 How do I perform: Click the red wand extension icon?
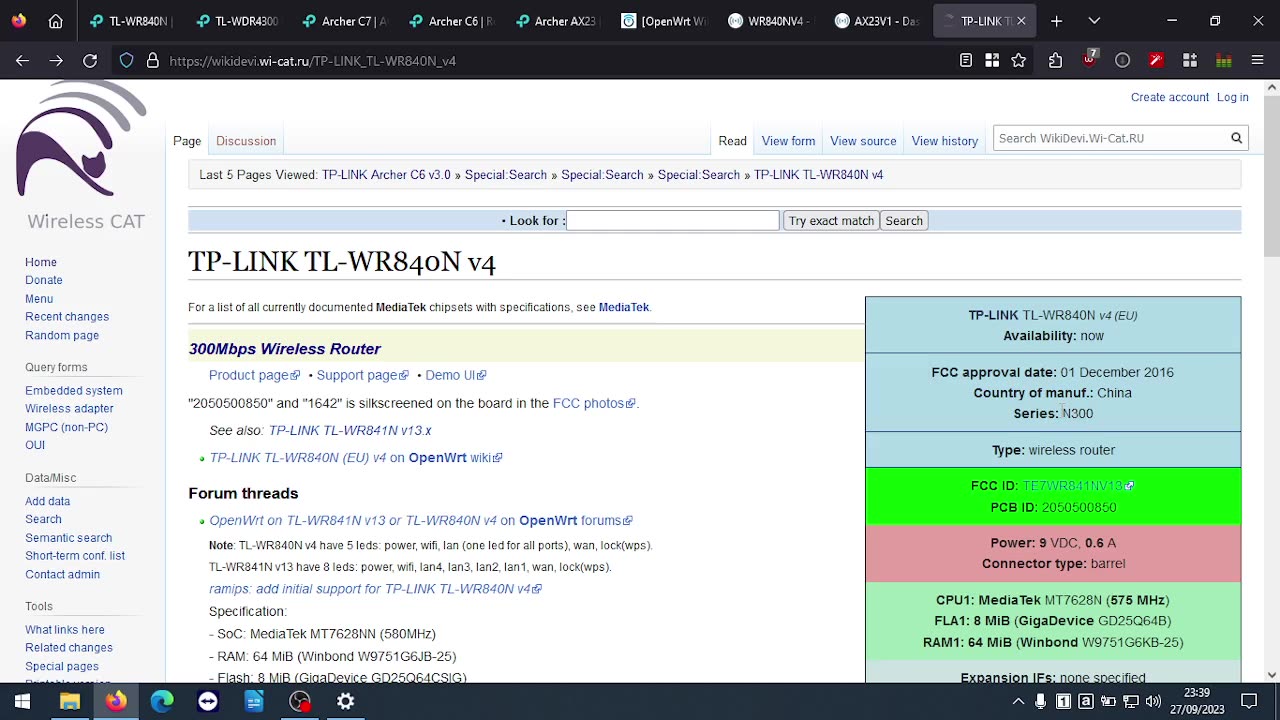point(1156,61)
